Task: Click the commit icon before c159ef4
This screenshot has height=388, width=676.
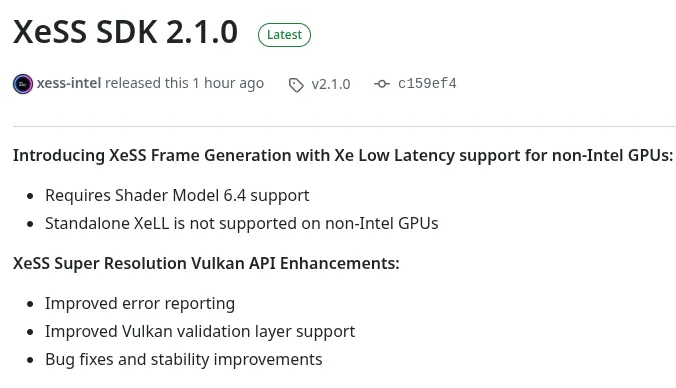Action: (382, 84)
